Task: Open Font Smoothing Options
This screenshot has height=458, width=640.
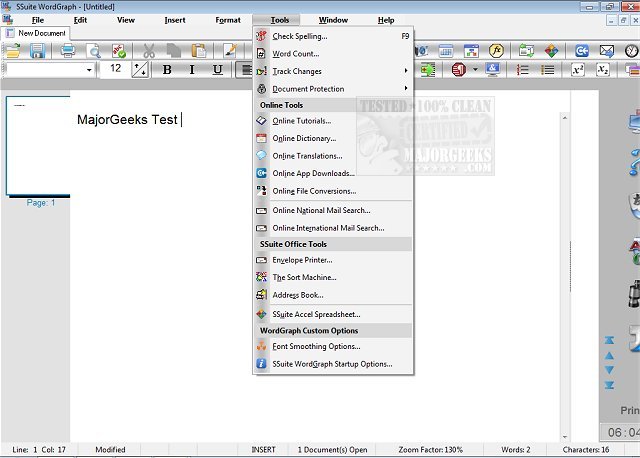Action: coord(333,346)
